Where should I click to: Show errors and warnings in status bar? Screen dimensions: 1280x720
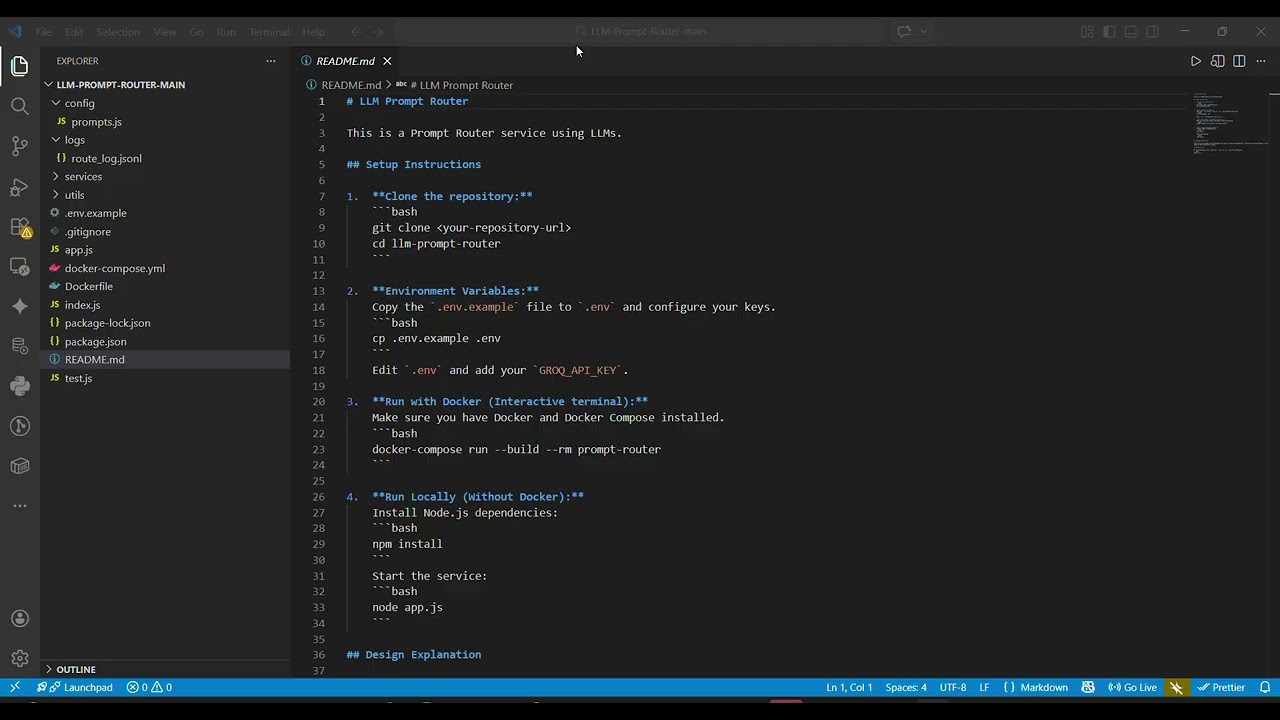click(149, 687)
